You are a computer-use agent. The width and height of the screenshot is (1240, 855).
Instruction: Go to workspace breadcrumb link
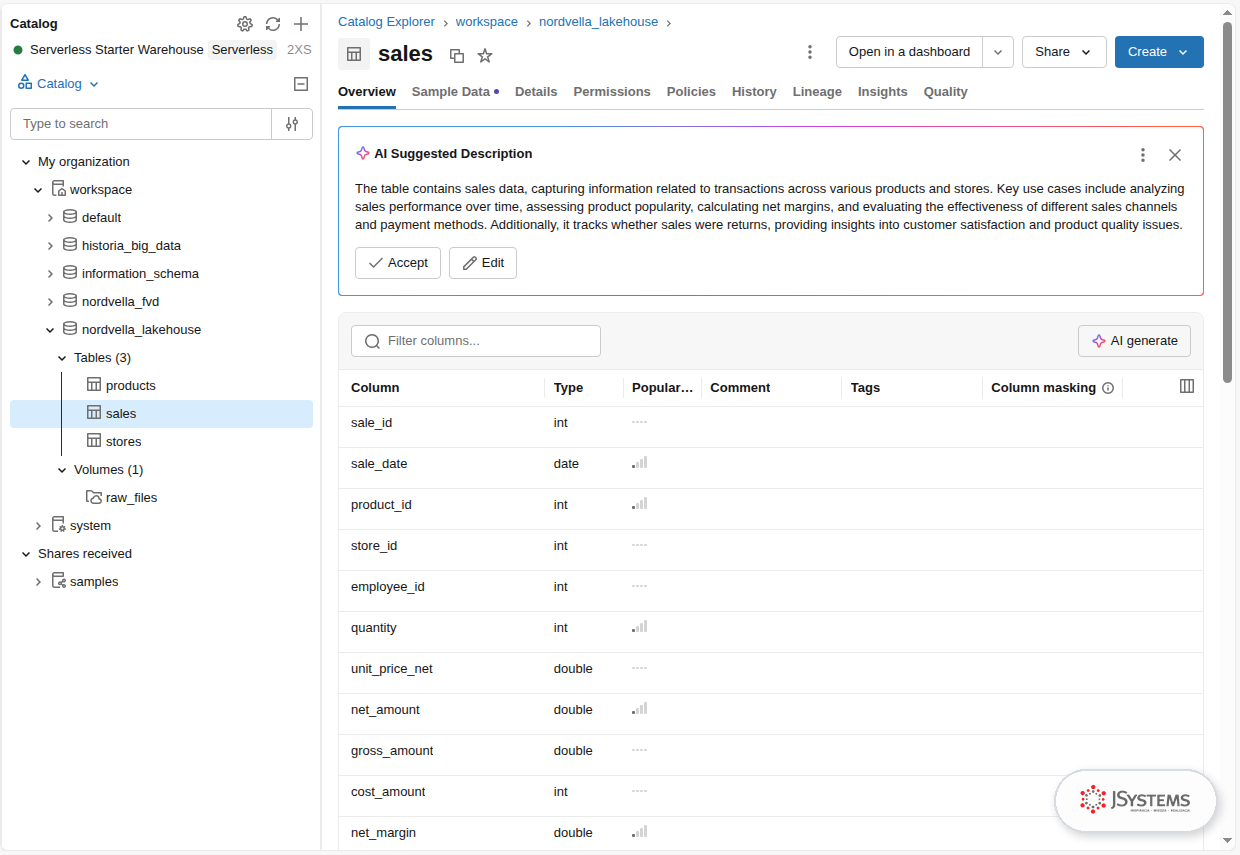tap(487, 21)
